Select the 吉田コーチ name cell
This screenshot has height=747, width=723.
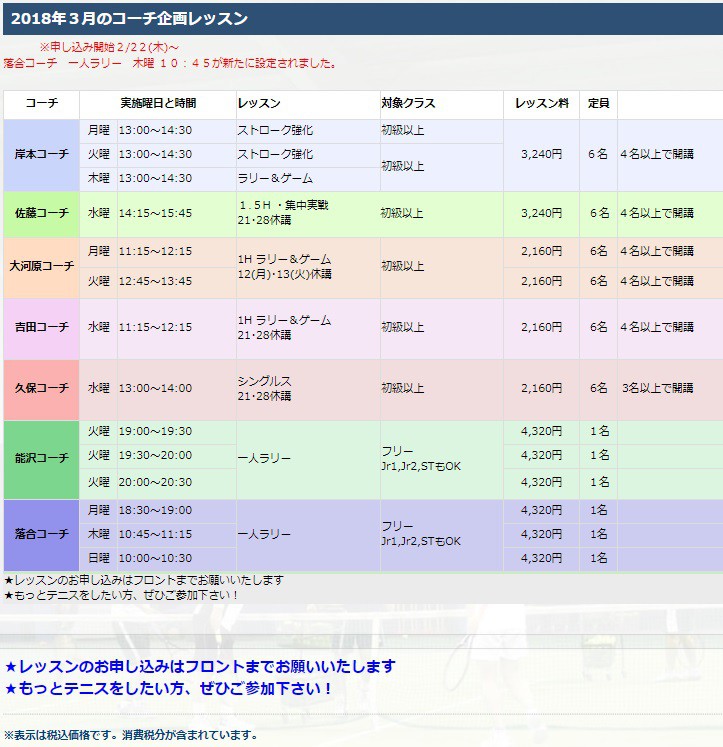tap(41, 327)
